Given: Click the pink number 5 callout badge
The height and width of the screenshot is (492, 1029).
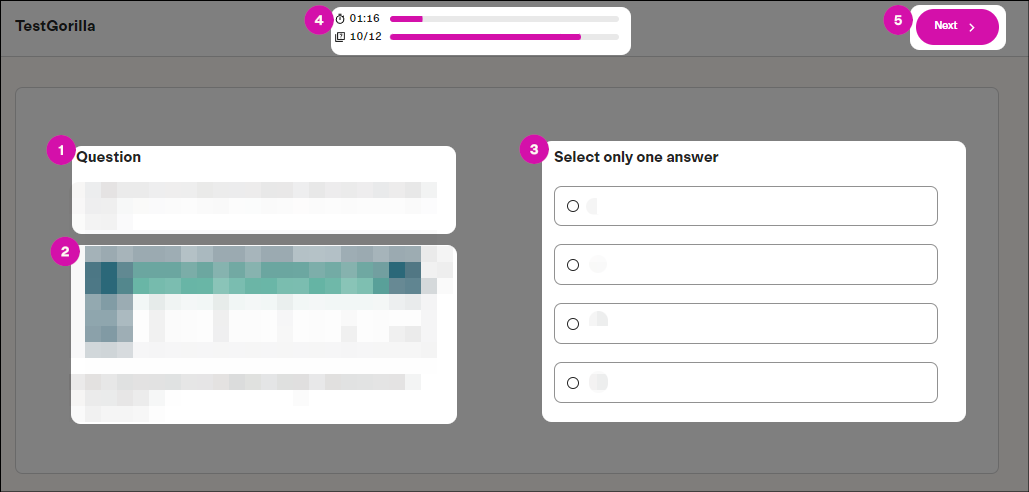Looking at the screenshot, I should [x=898, y=20].
